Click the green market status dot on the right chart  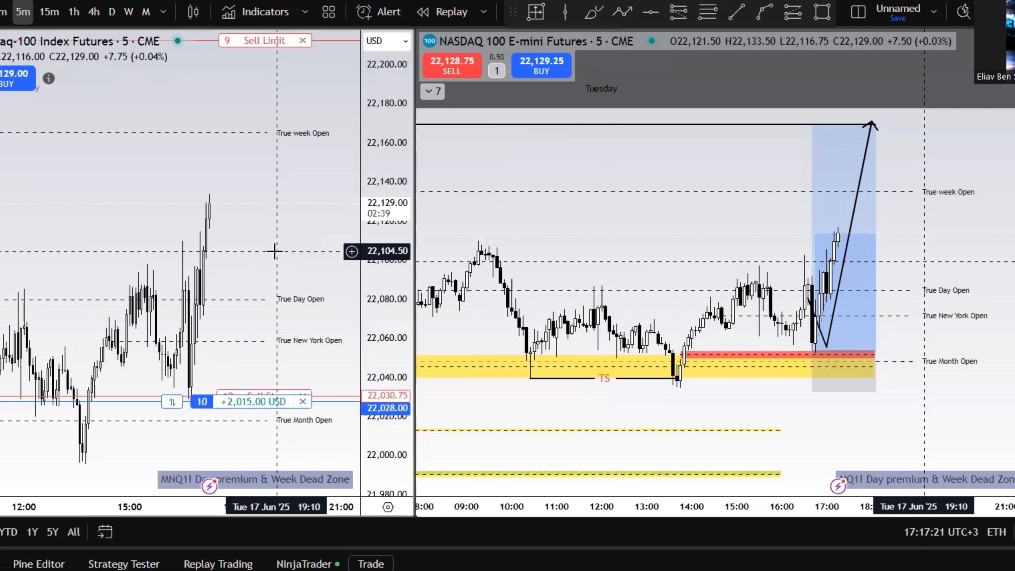click(x=652, y=41)
